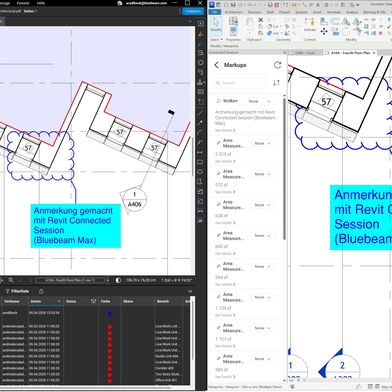Select the arc tool in Bluebeam's right toolbar
392x392 pixels.
point(200,133)
